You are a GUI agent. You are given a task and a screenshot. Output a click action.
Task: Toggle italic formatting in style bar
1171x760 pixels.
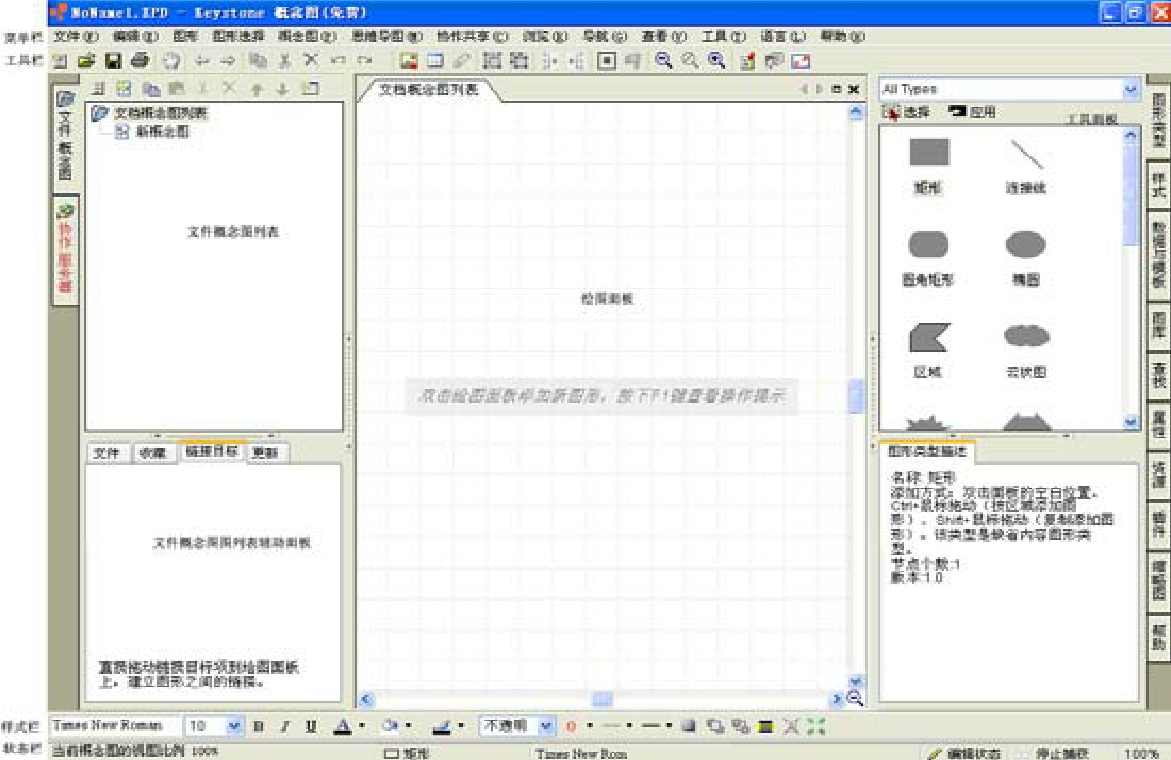click(x=285, y=726)
